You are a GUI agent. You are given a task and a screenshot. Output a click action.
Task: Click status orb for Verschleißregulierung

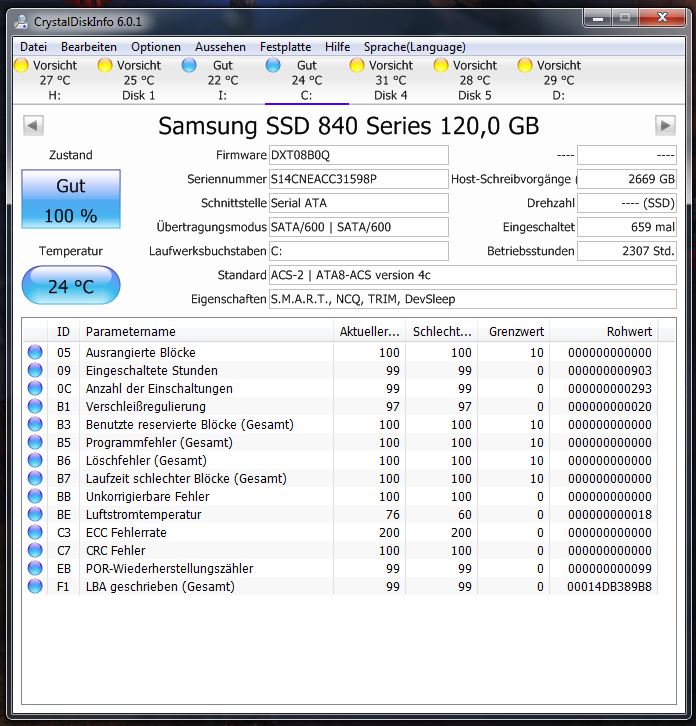coord(35,407)
